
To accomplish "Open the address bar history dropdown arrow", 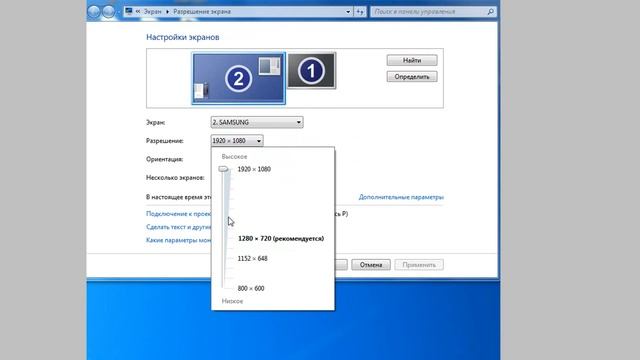I will point(348,12).
